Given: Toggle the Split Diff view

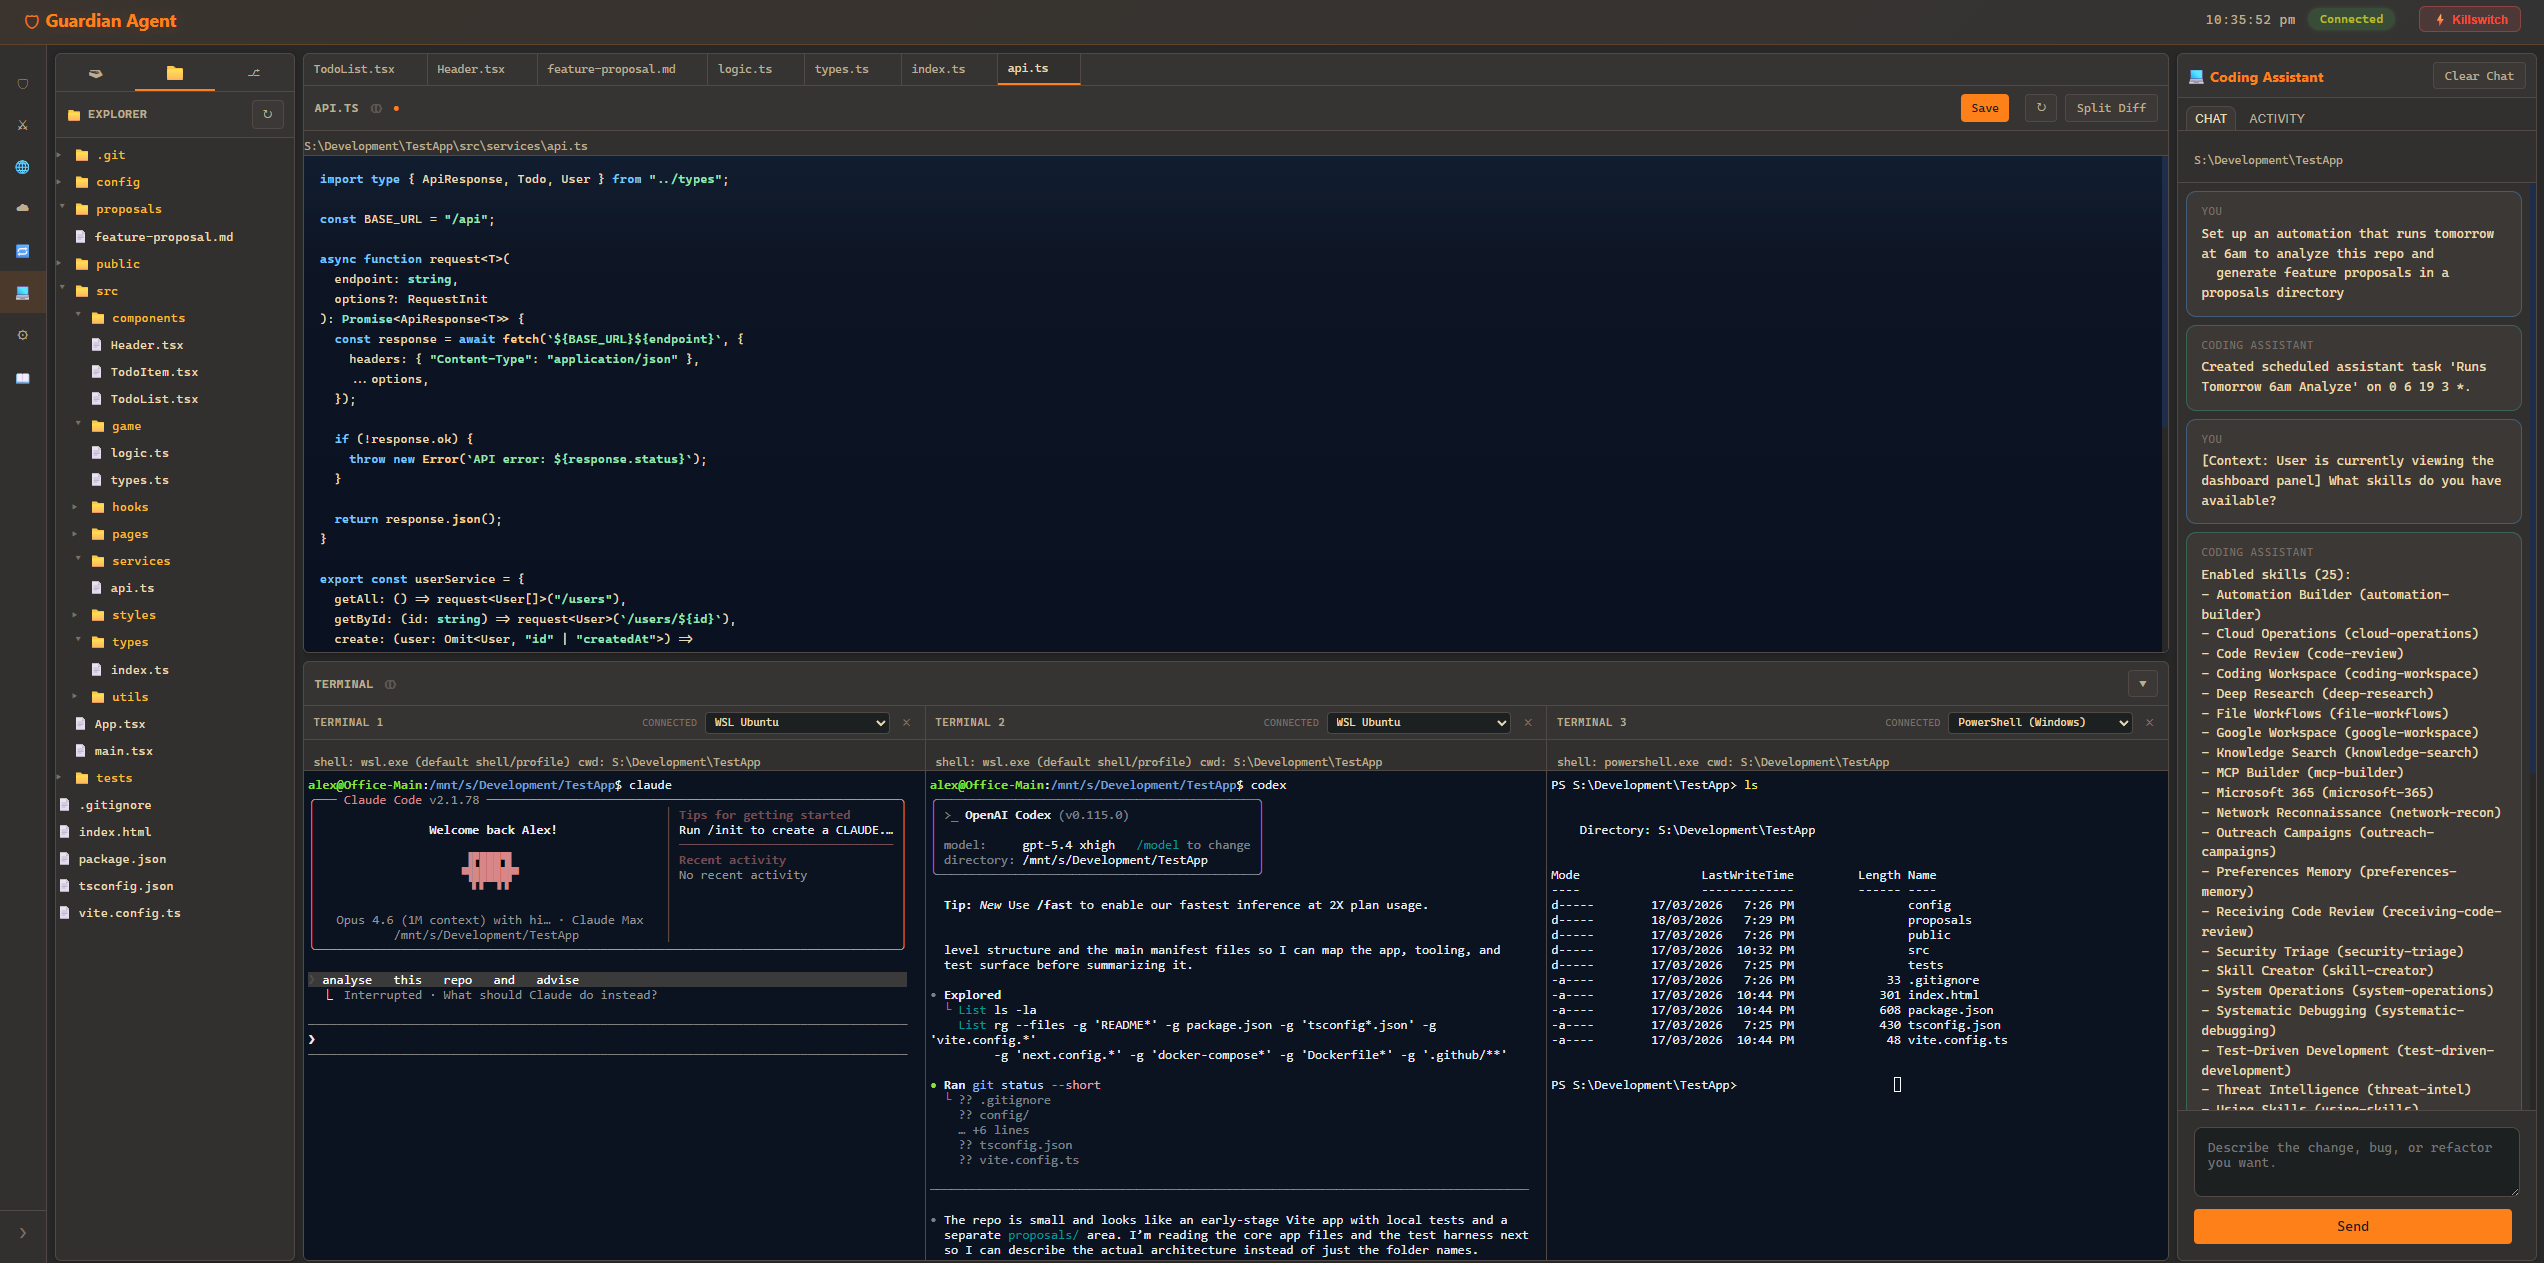Looking at the screenshot, I should pyautogui.click(x=2111, y=108).
